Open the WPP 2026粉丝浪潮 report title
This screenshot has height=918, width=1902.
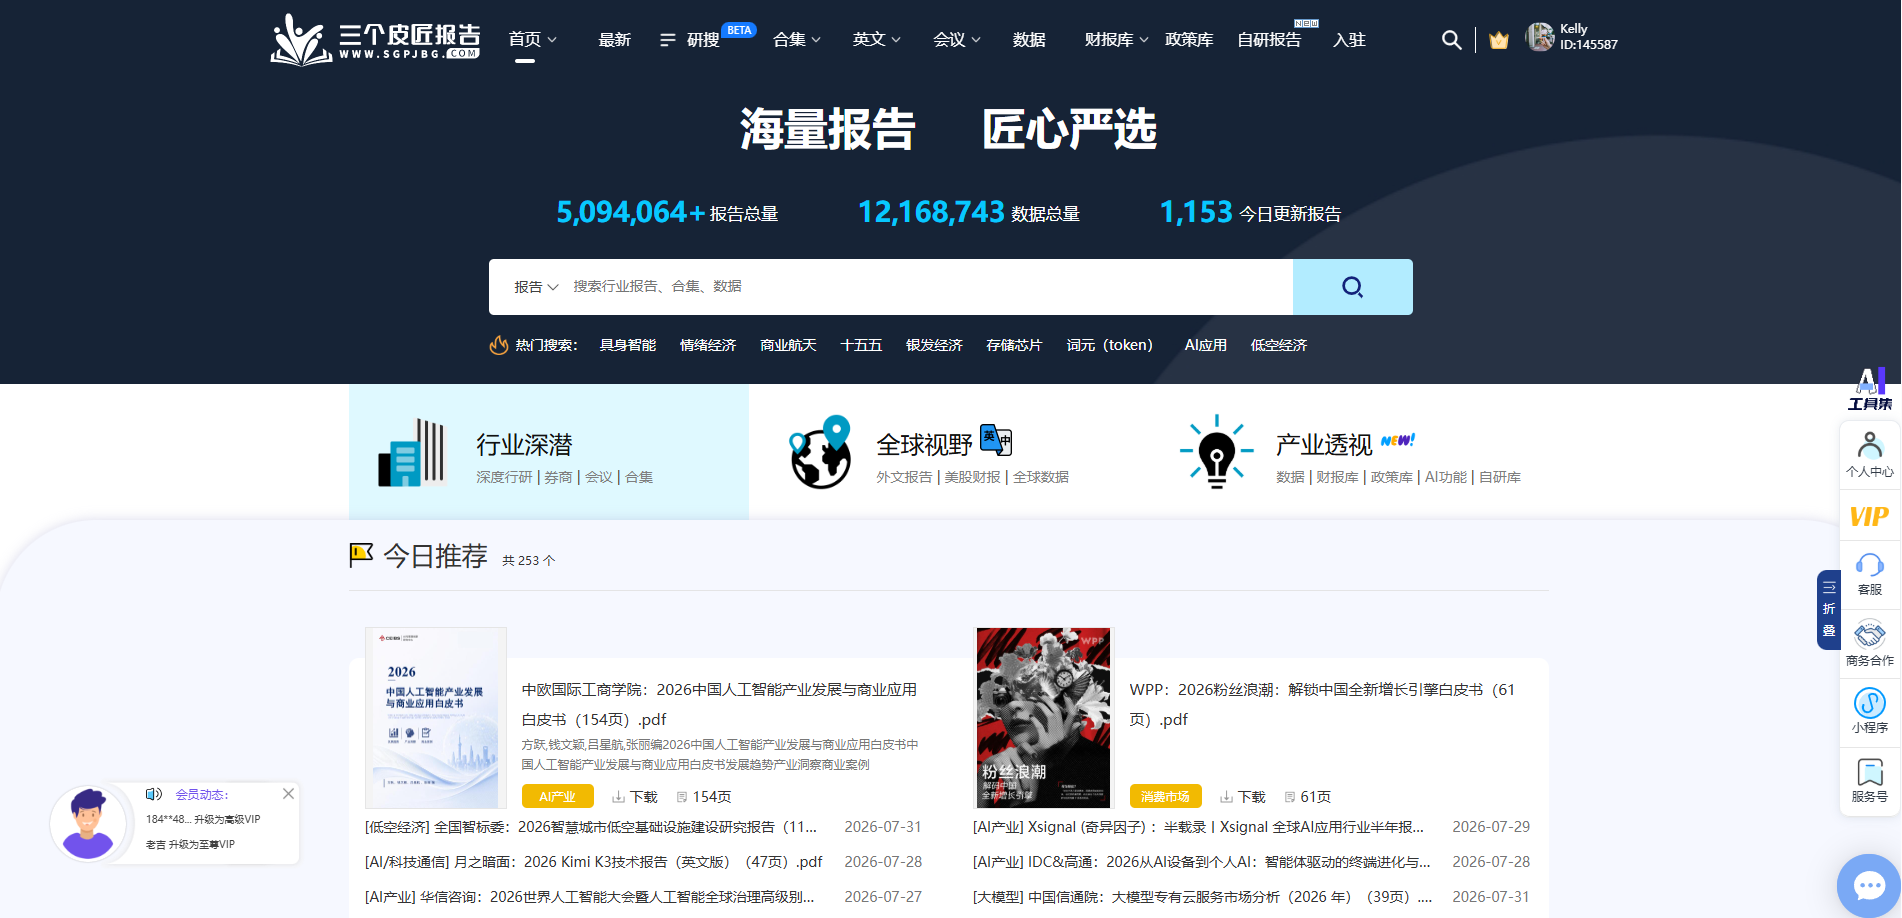coord(1323,705)
